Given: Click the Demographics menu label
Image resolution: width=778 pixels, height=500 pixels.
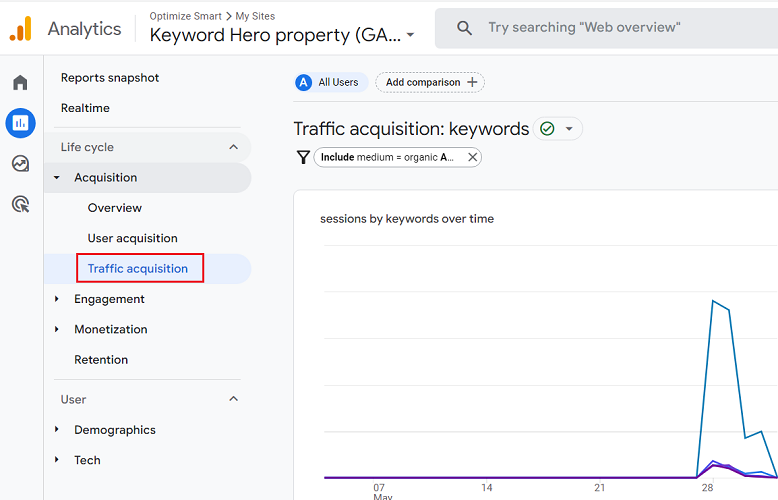Looking at the screenshot, I should tap(115, 430).
